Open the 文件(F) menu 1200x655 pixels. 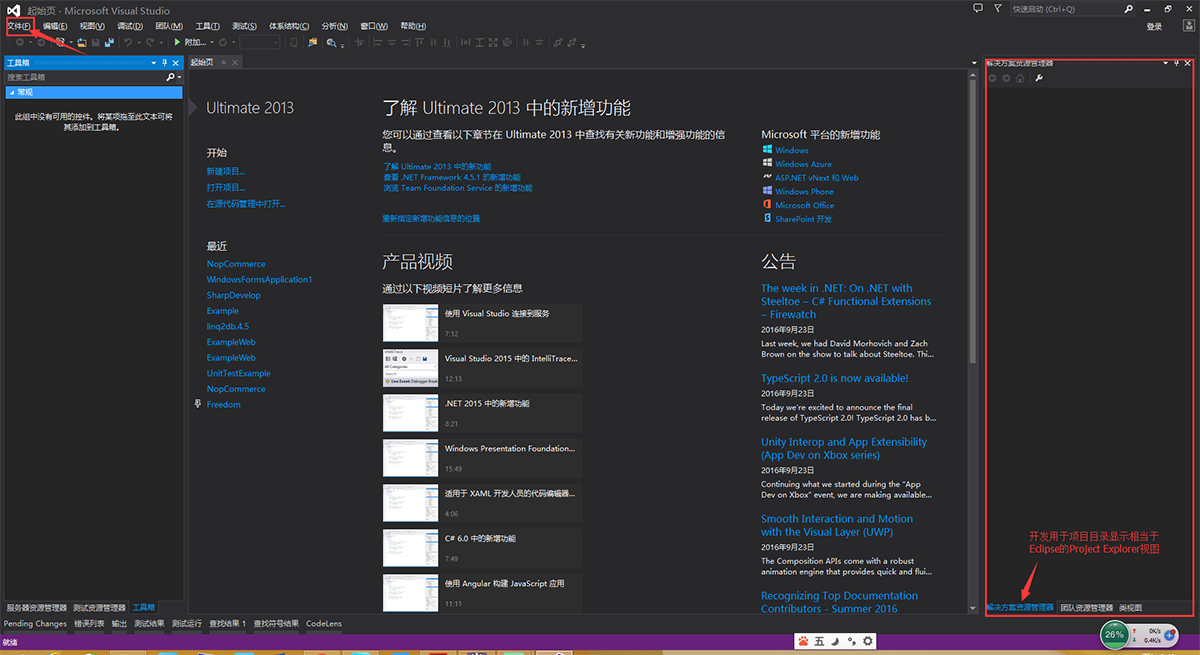[19, 26]
